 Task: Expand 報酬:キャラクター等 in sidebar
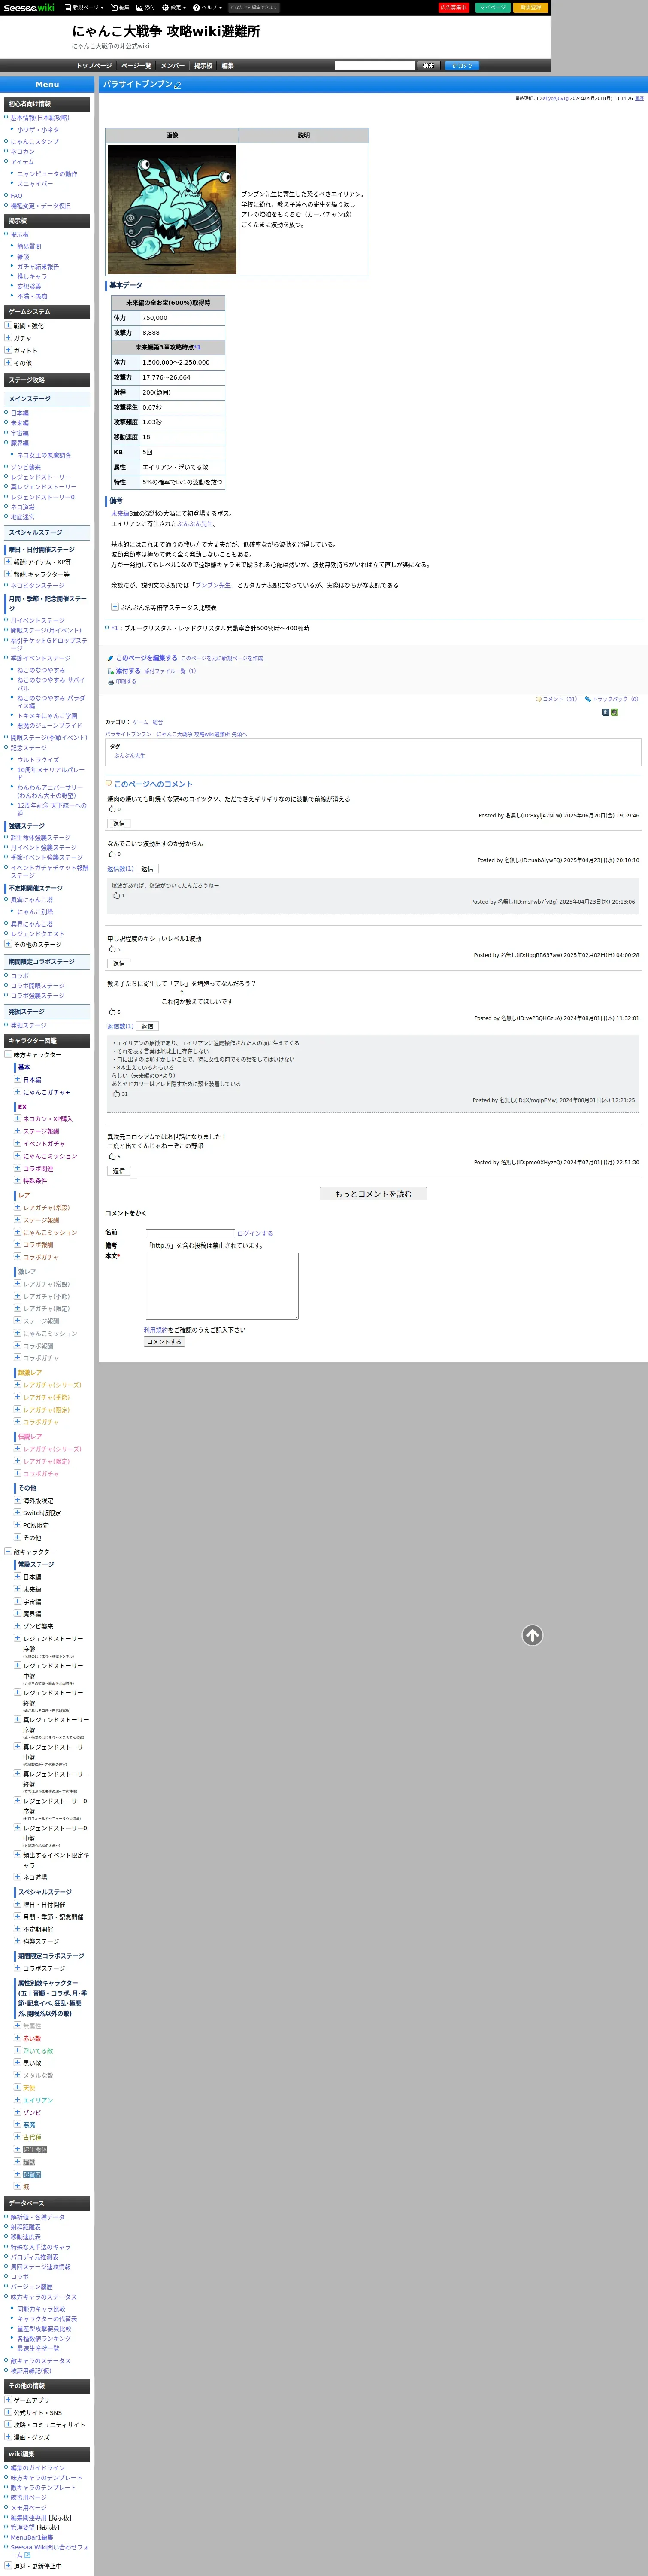tap(8, 574)
